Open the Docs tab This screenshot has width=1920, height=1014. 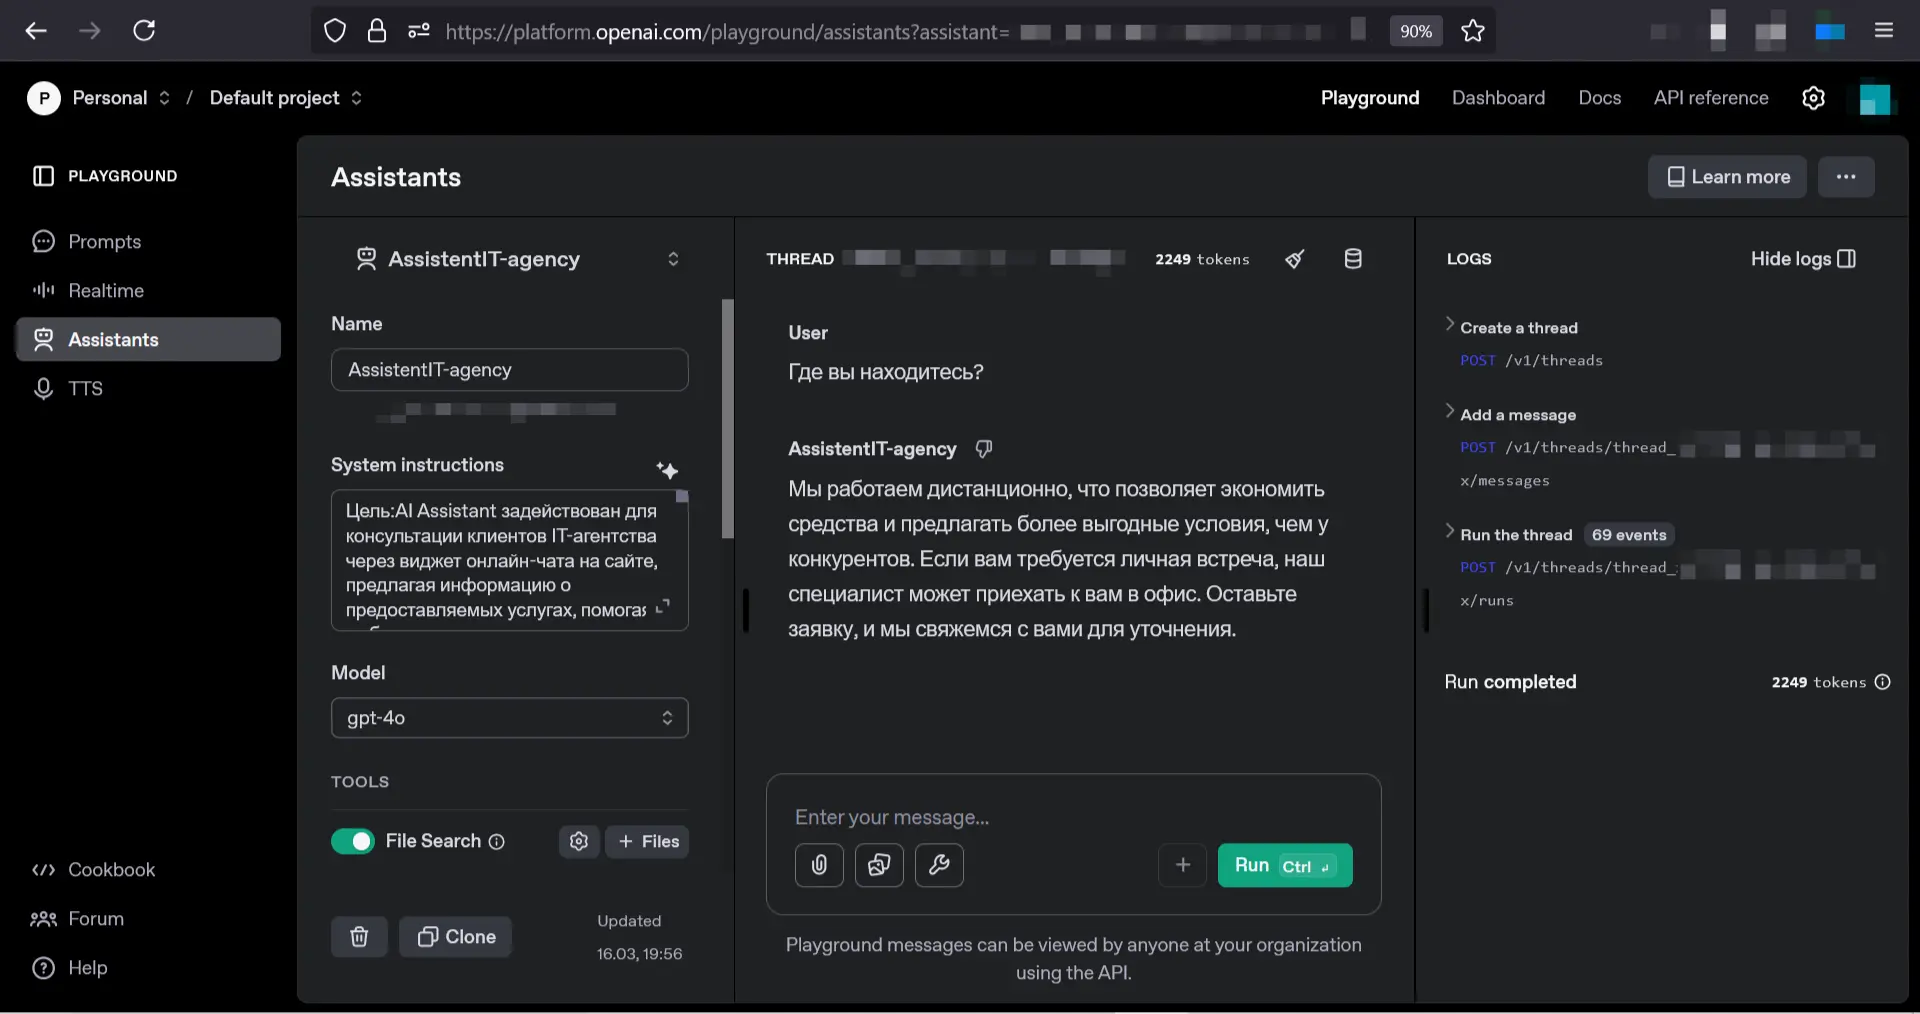(x=1599, y=98)
